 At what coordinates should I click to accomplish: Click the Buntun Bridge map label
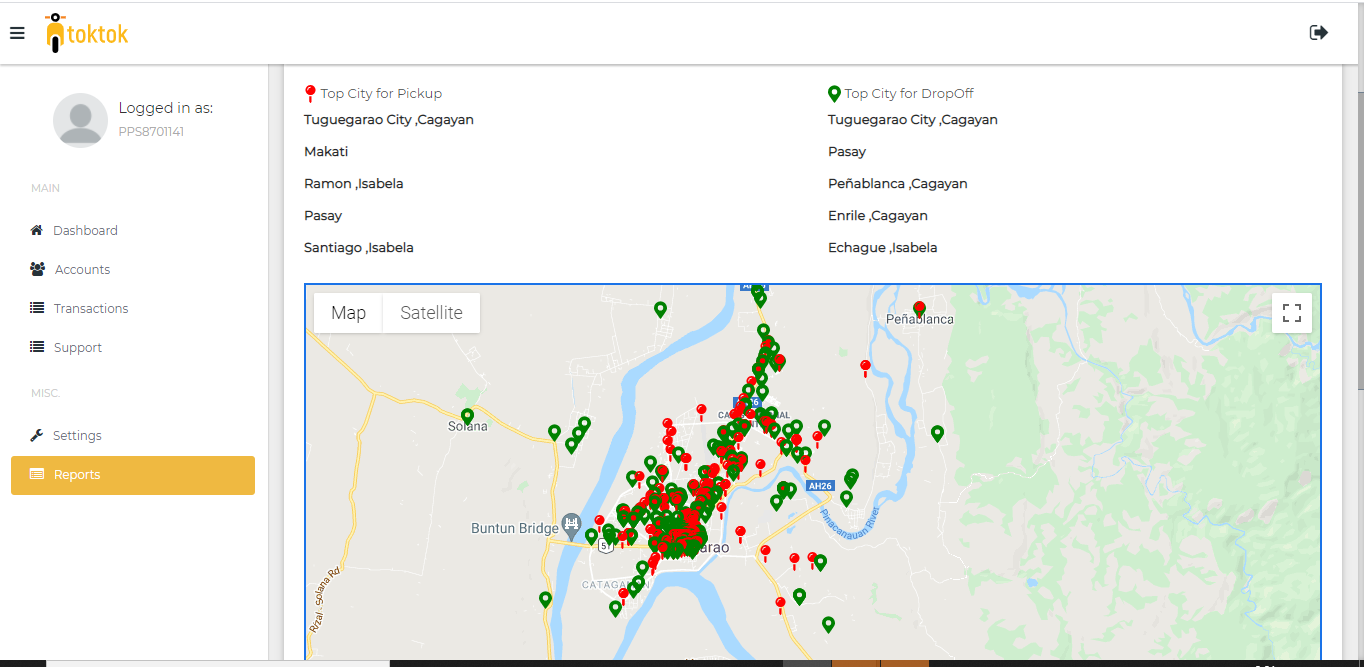click(515, 528)
